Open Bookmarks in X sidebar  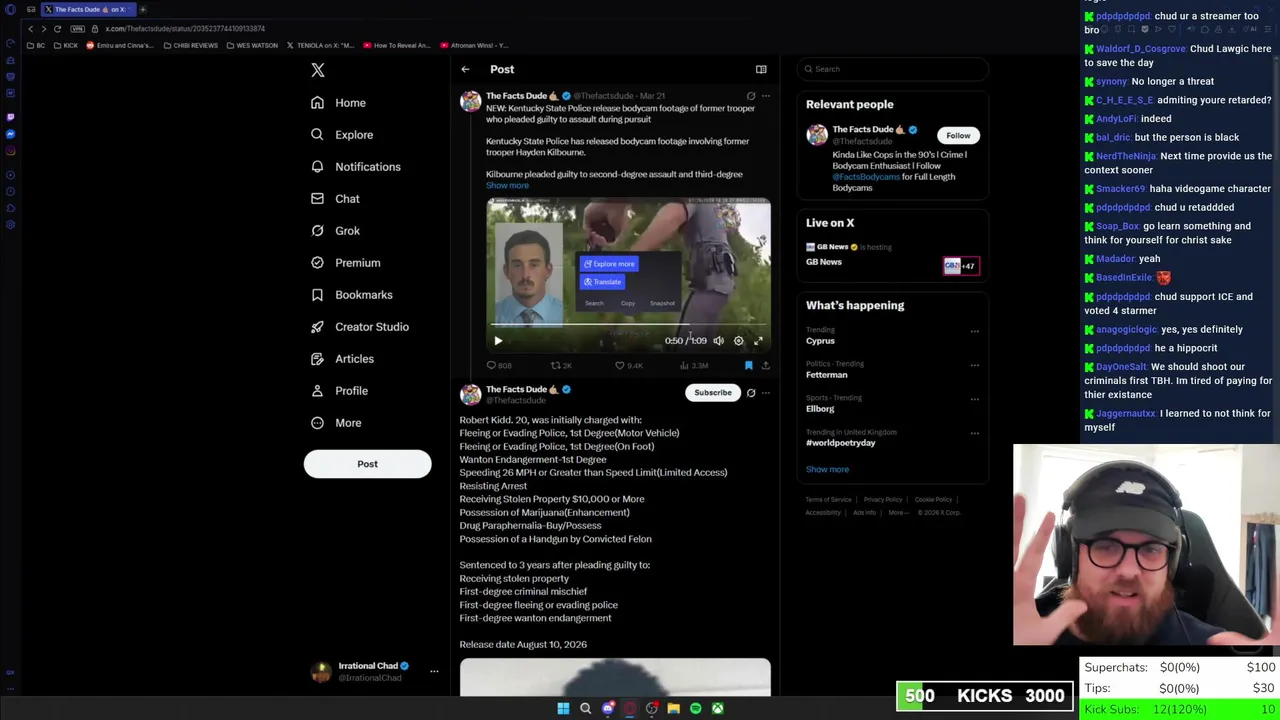(x=352, y=295)
